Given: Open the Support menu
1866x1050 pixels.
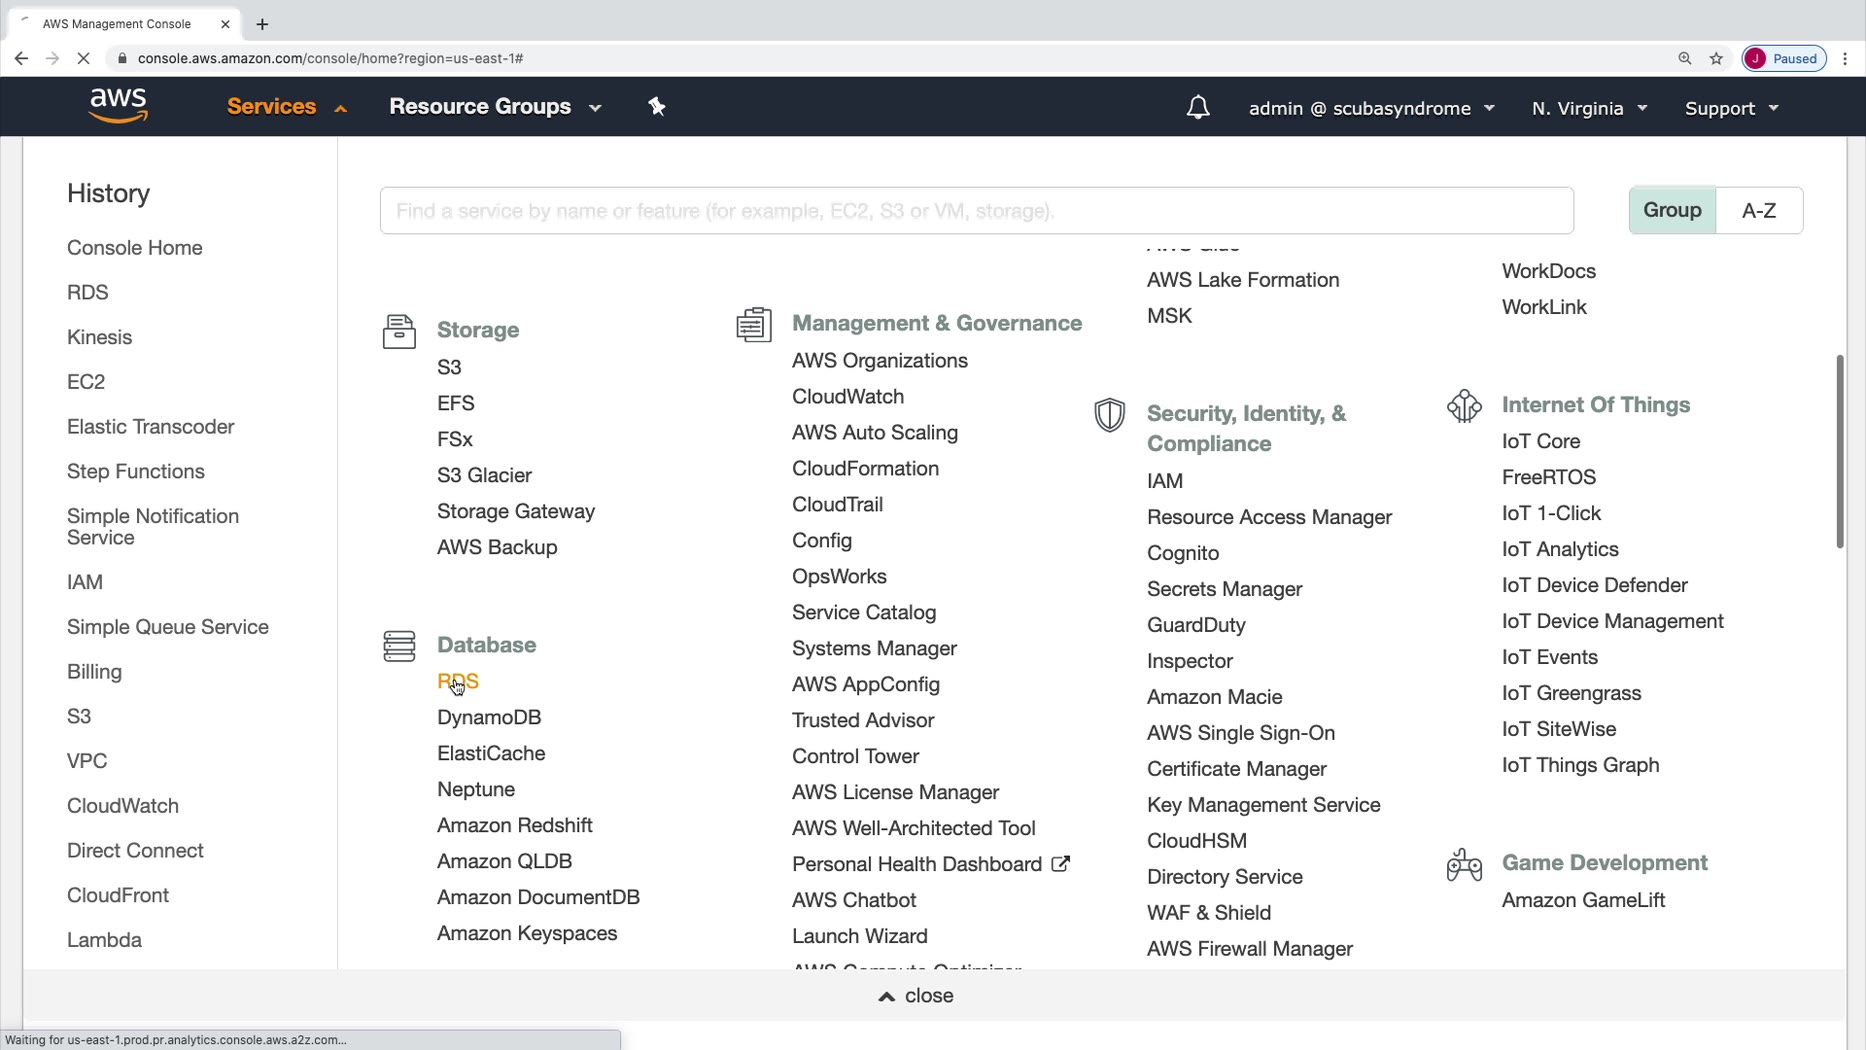Looking at the screenshot, I should click(x=1731, y=108).
